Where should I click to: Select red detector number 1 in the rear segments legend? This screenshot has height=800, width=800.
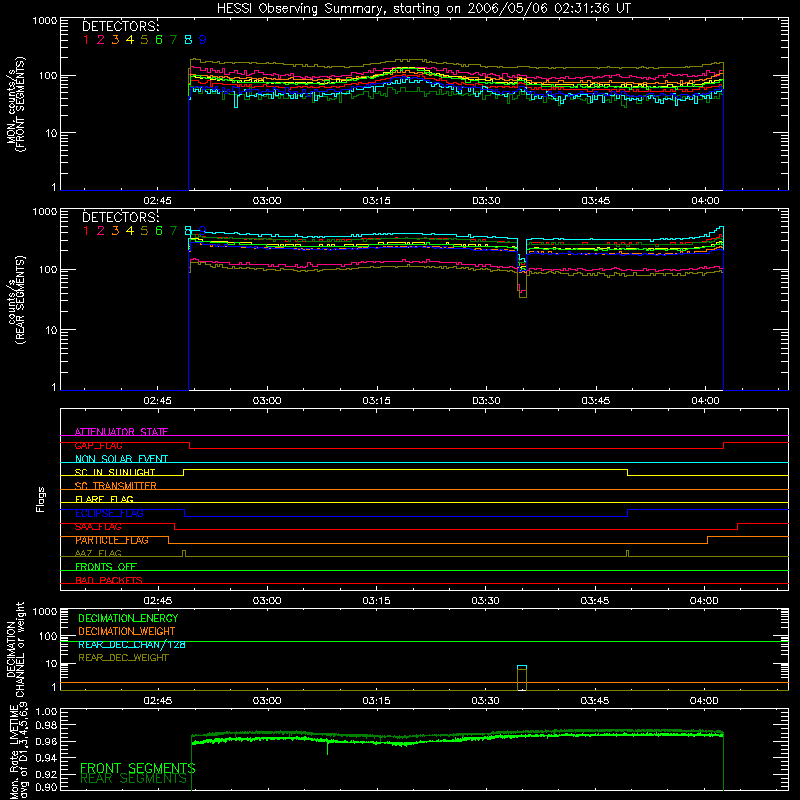[x=86, y=231]
